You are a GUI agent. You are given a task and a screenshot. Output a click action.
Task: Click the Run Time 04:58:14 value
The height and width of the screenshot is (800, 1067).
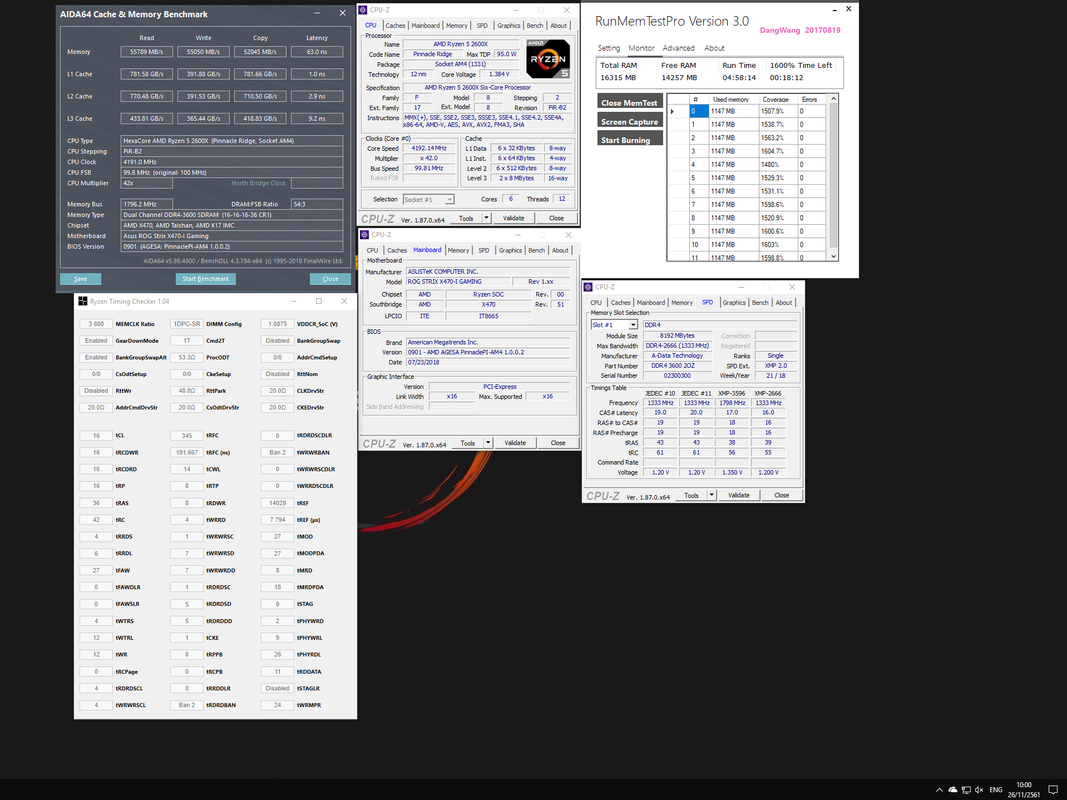[739, 78]
